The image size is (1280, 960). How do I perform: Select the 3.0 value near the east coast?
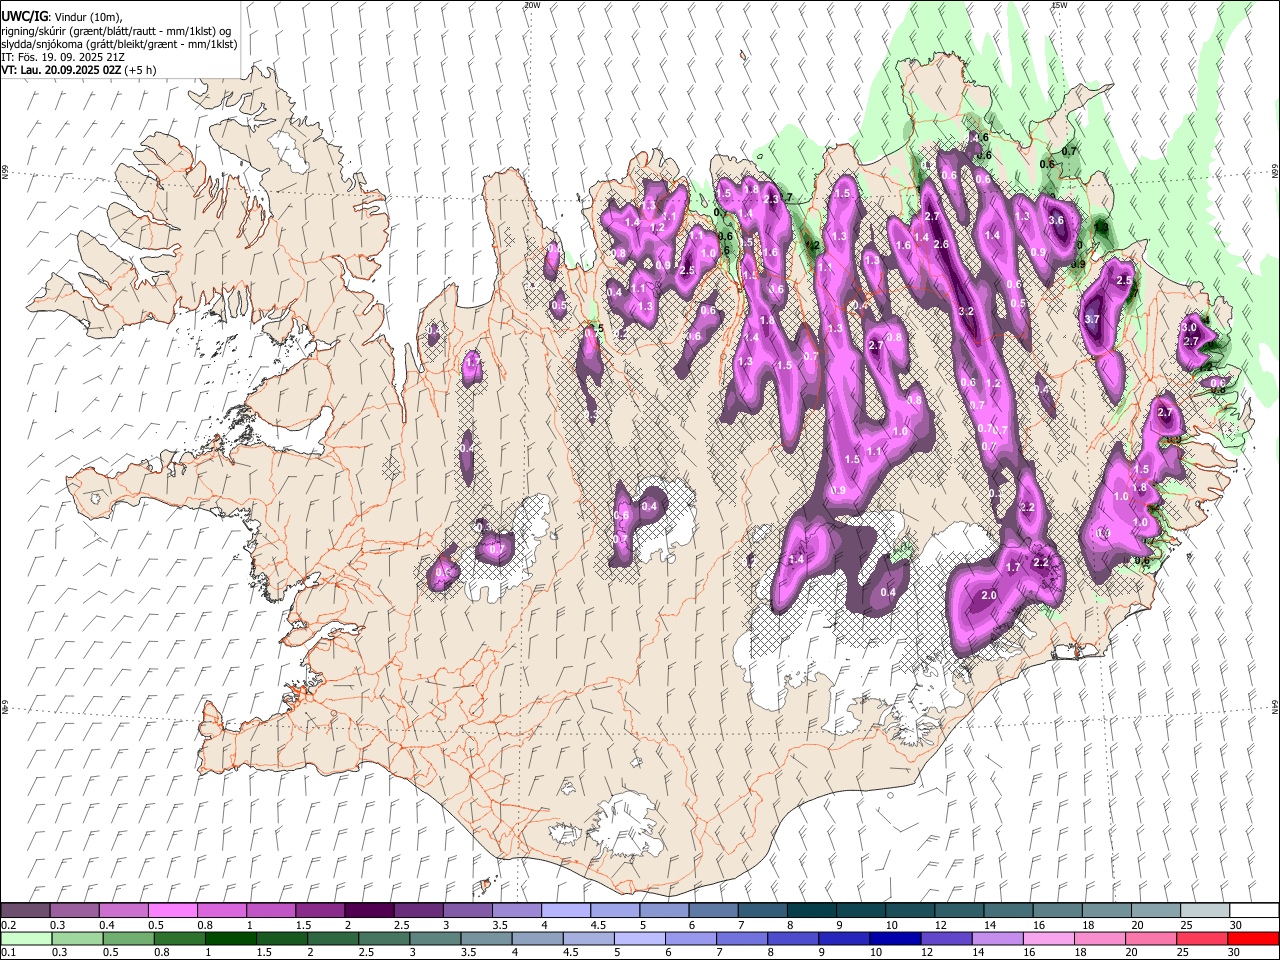1189,328
